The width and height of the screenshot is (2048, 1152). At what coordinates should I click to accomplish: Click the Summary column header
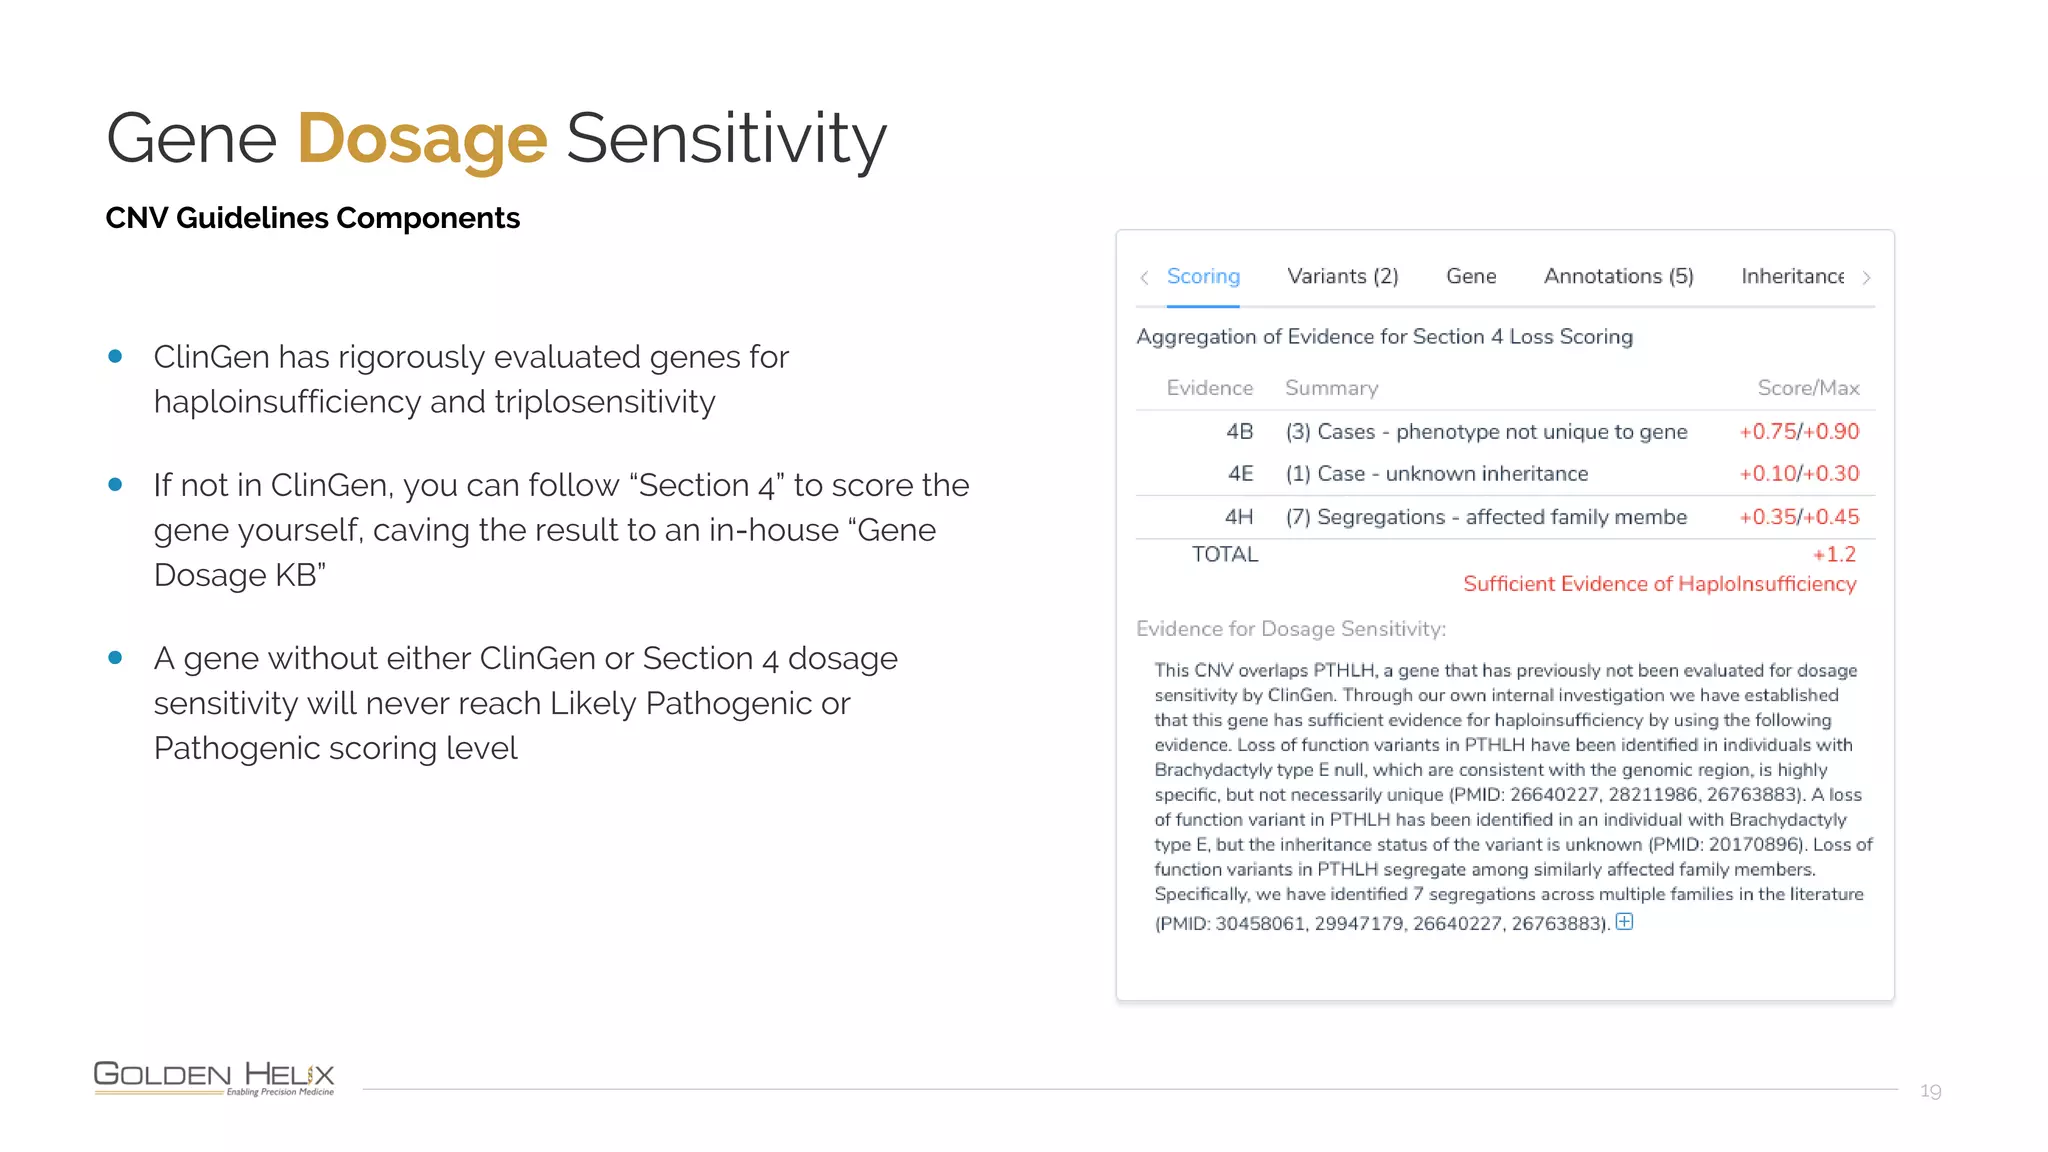pos(1331,388)
